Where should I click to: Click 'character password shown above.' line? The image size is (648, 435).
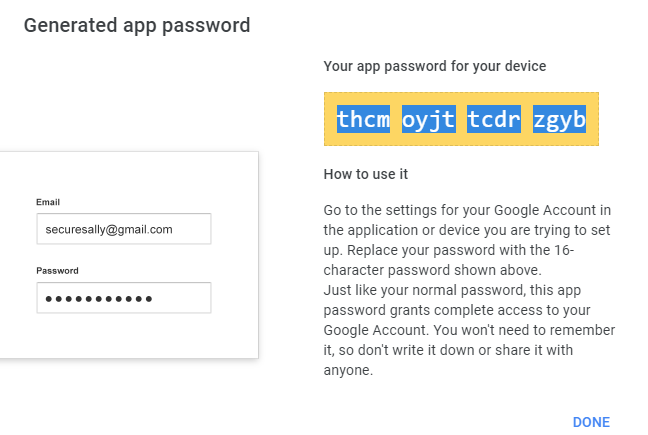click(432, 270)
